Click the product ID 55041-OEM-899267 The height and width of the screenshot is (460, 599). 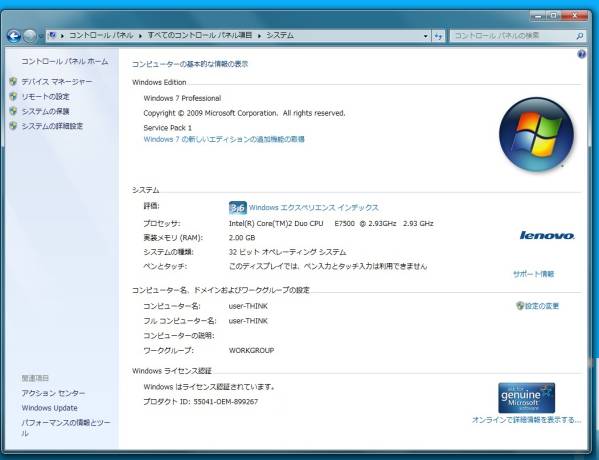(225, 402)
